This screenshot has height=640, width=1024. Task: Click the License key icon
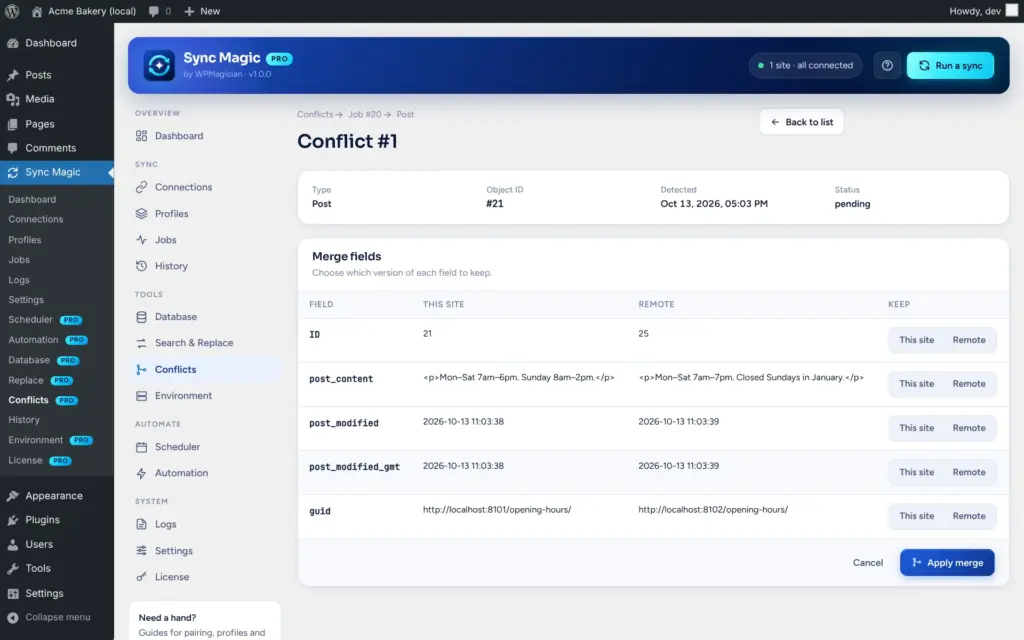tap(141, 577)
